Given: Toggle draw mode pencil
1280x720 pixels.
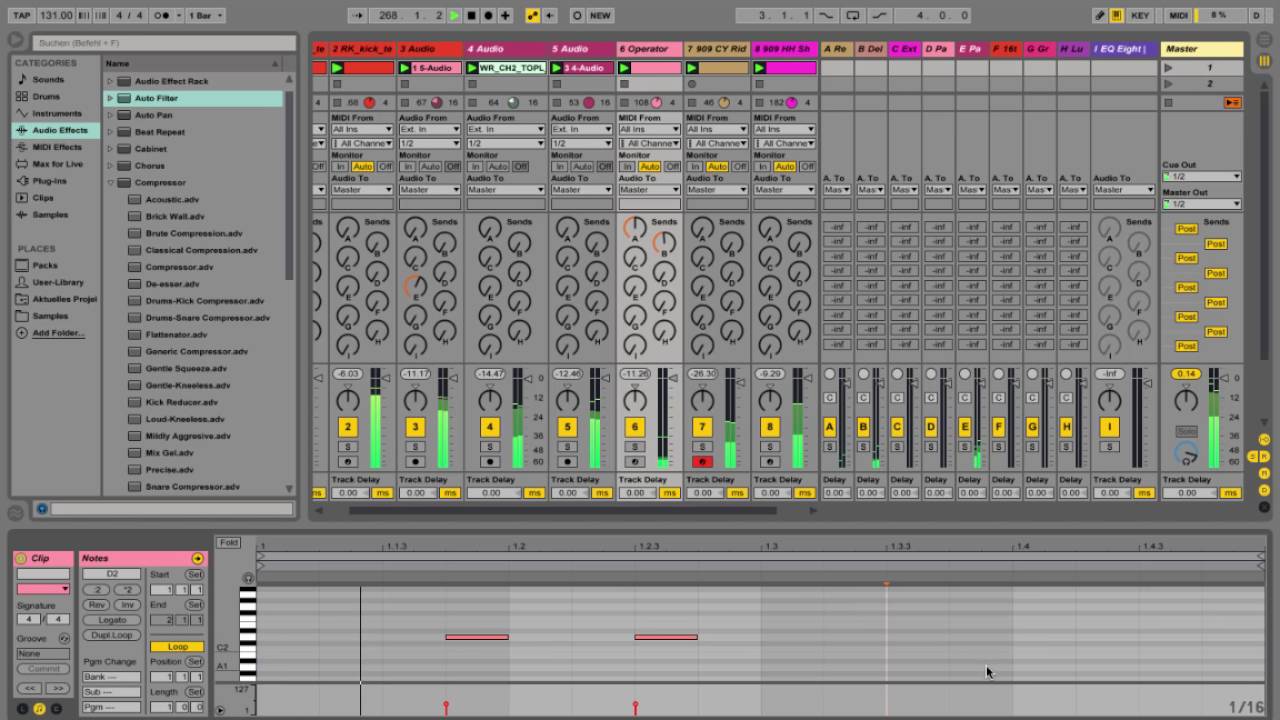Looking at the screenshot, I should [1100, 15].
